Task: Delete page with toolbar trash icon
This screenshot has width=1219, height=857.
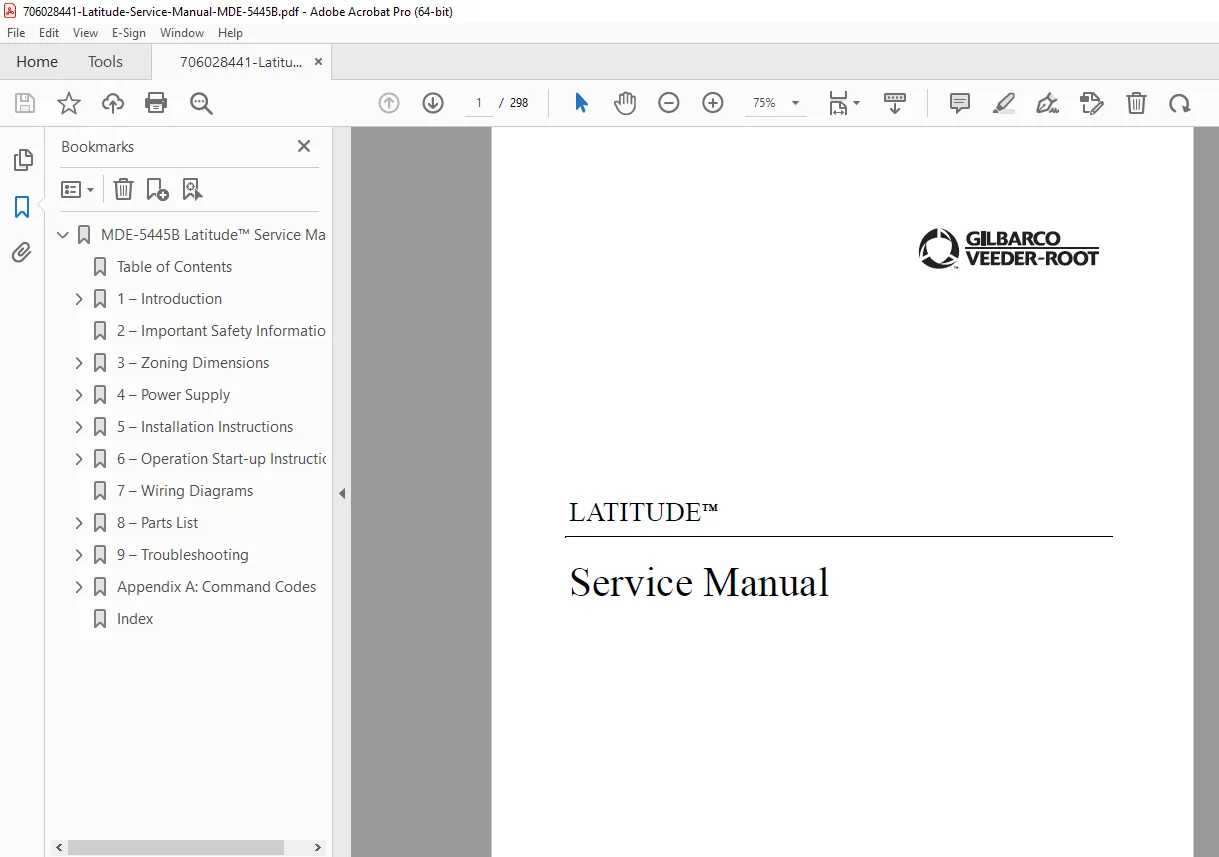Action: tap(1136, 103)
